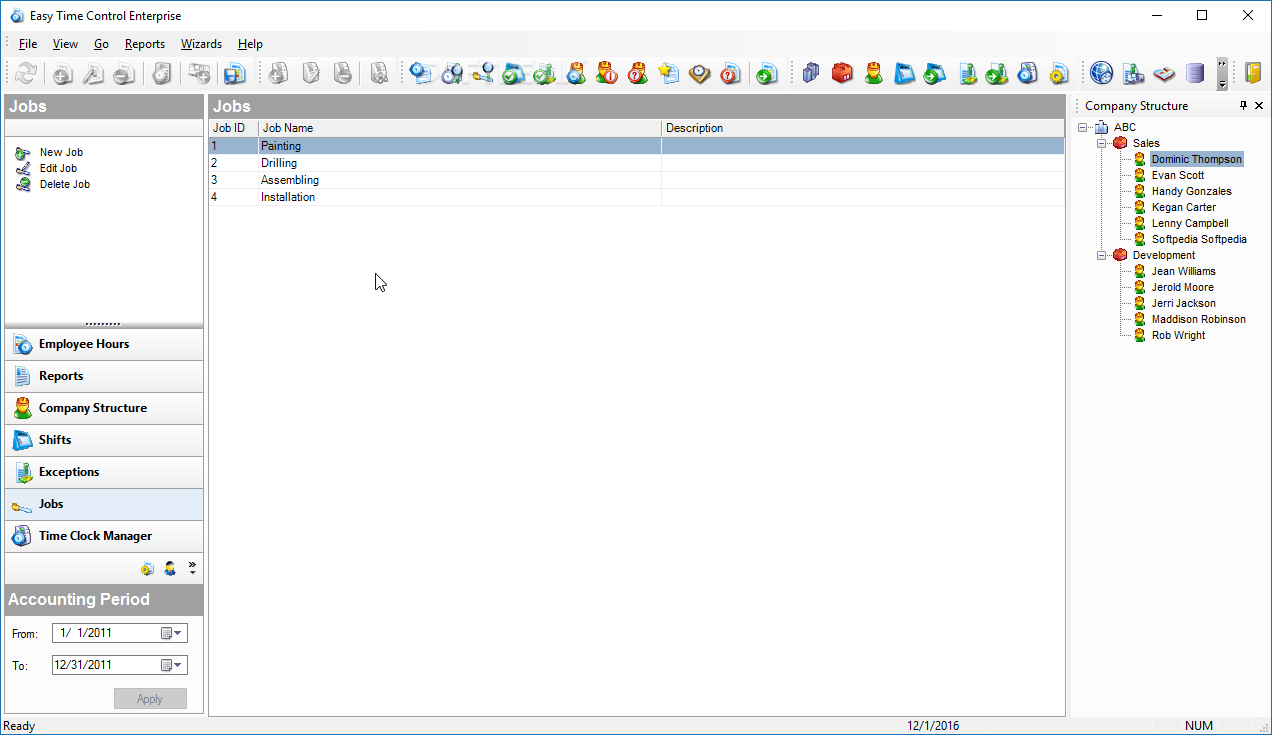Click the document with yellow gear icon
1272x735 pixels.
click(x=1059, y=73)
